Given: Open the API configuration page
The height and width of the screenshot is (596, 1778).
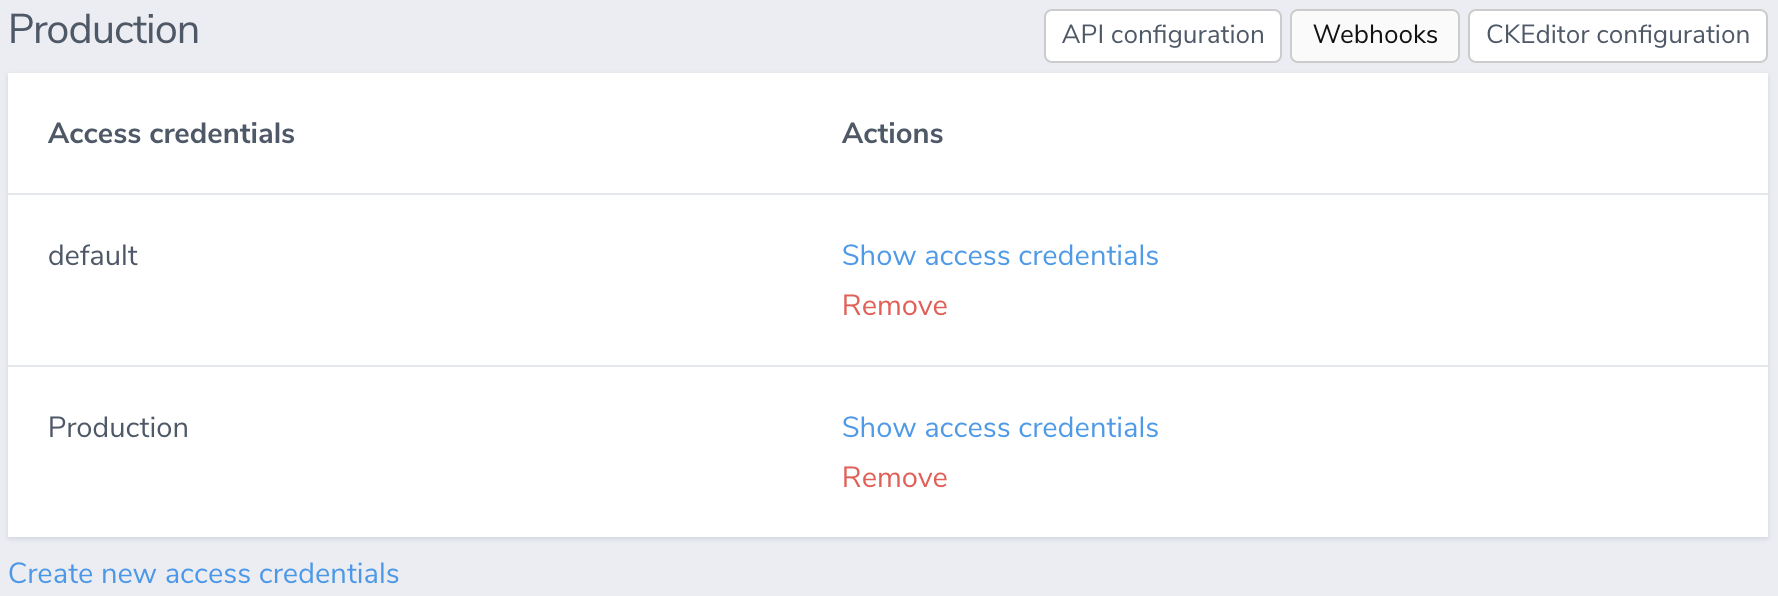Looking at the screenshot, I should (x=1163, y=36).
